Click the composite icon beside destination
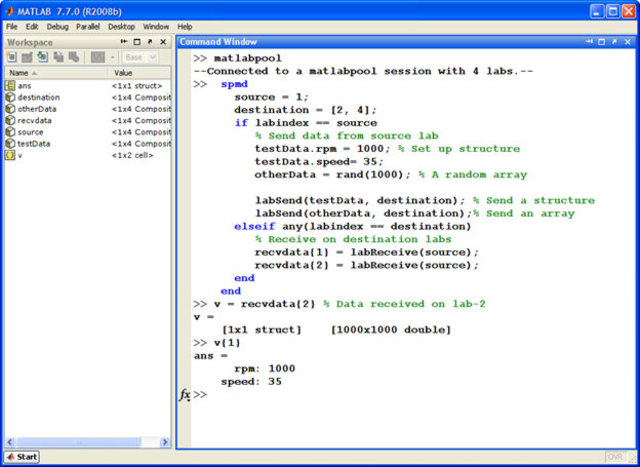The width and height of the screenshot is (640, 467). tap(10, 97)
